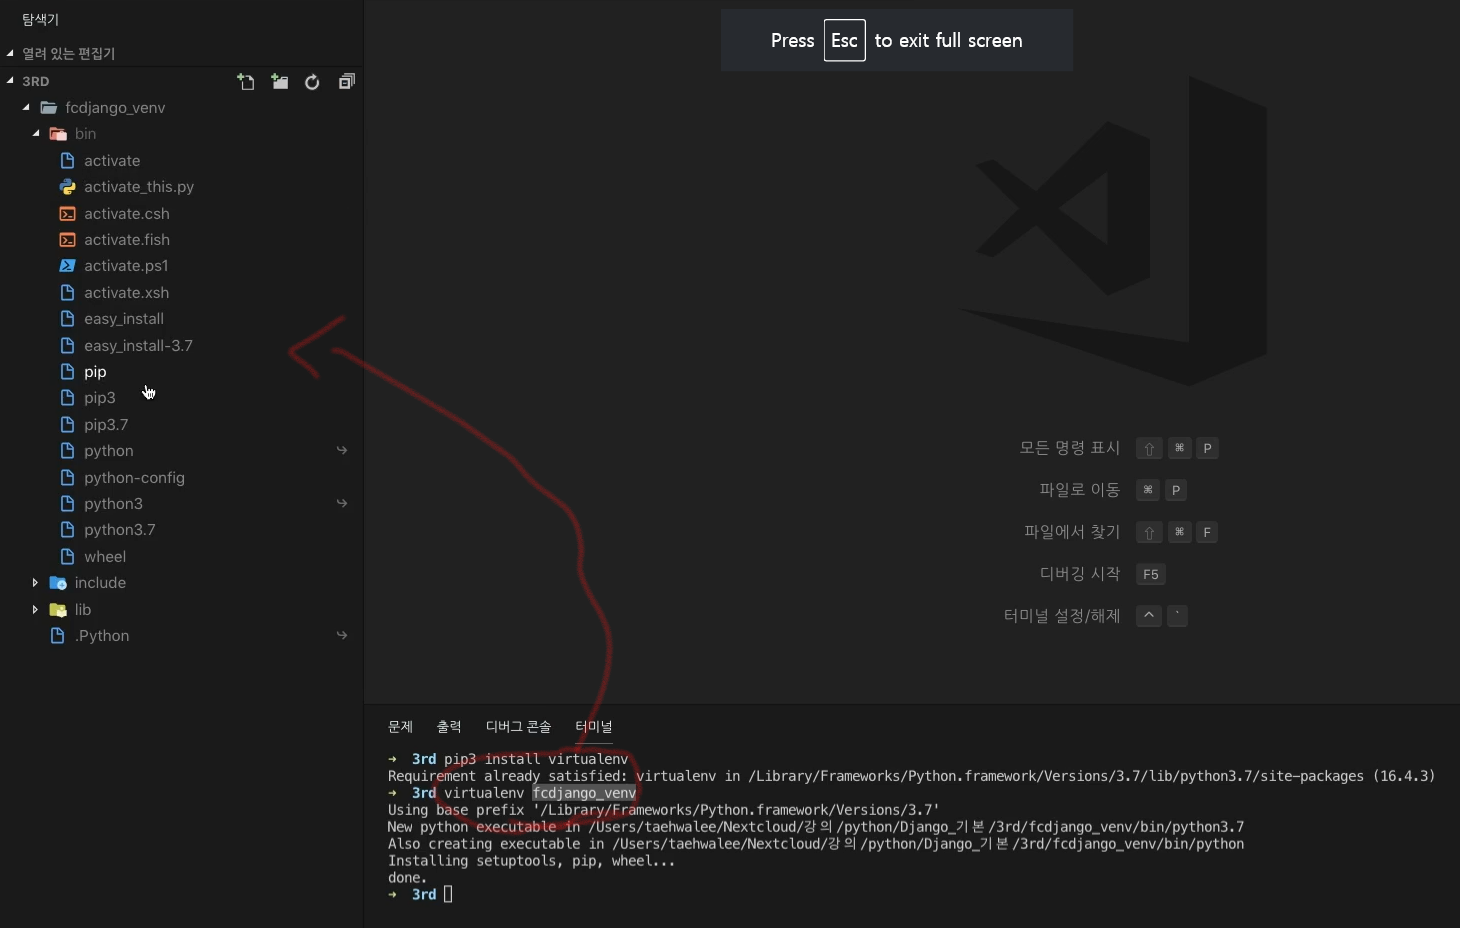Click 파일에서 찾기 shortcut label

(1072, 532)
